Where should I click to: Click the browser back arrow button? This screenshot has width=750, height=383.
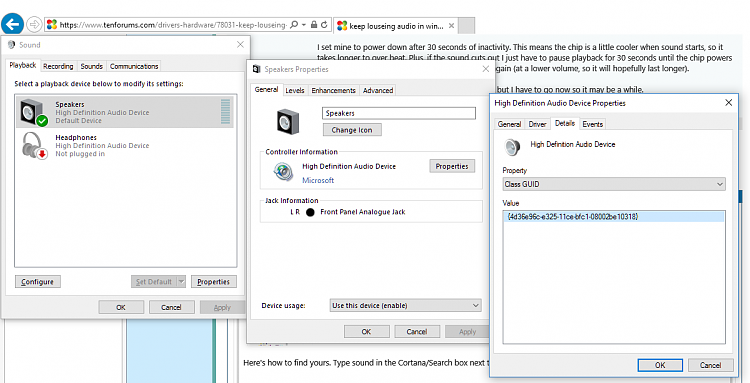pyautogui.click(x=12, y=23)
